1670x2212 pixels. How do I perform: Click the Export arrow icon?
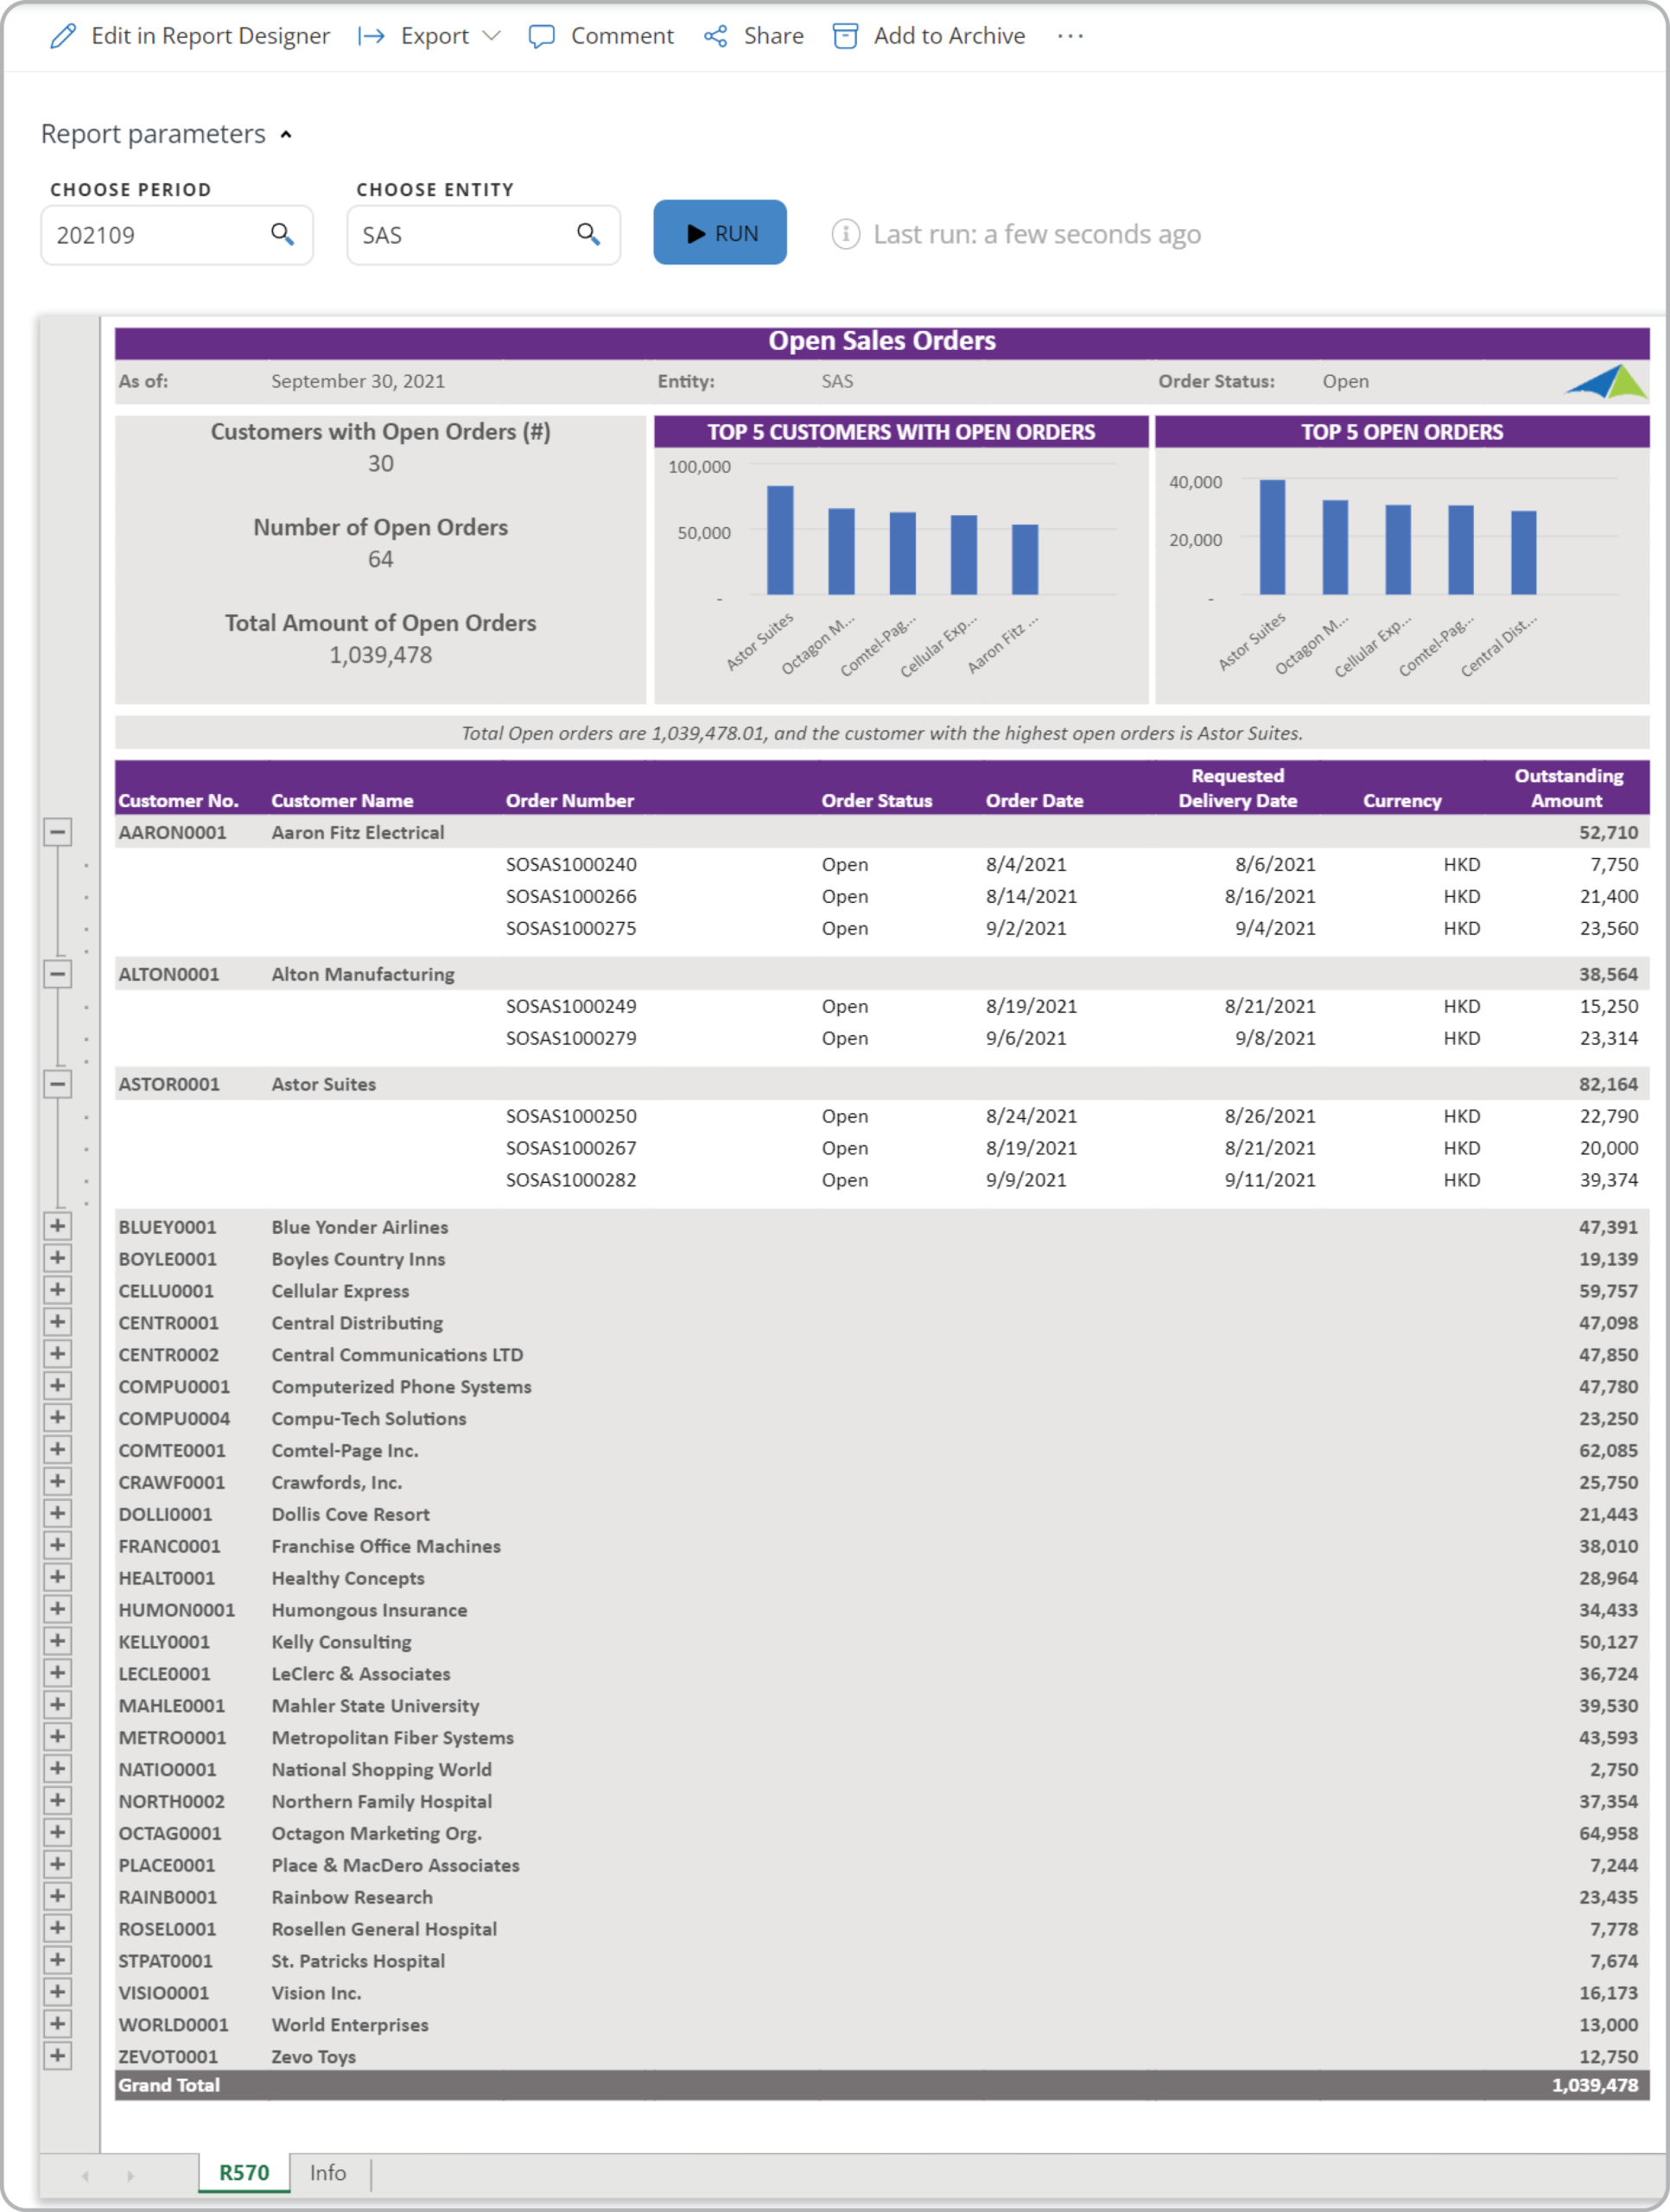pyautogui.click(x=371, y=36)
